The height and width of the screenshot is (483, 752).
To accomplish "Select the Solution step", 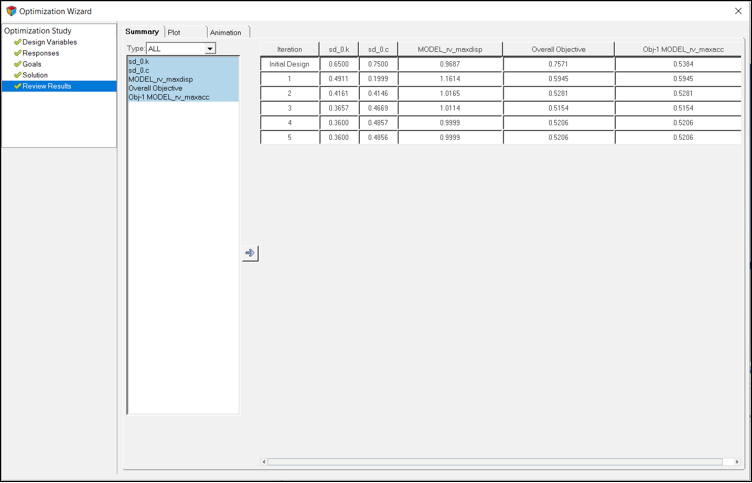I will pyautogui.click(x=35, y=75).
